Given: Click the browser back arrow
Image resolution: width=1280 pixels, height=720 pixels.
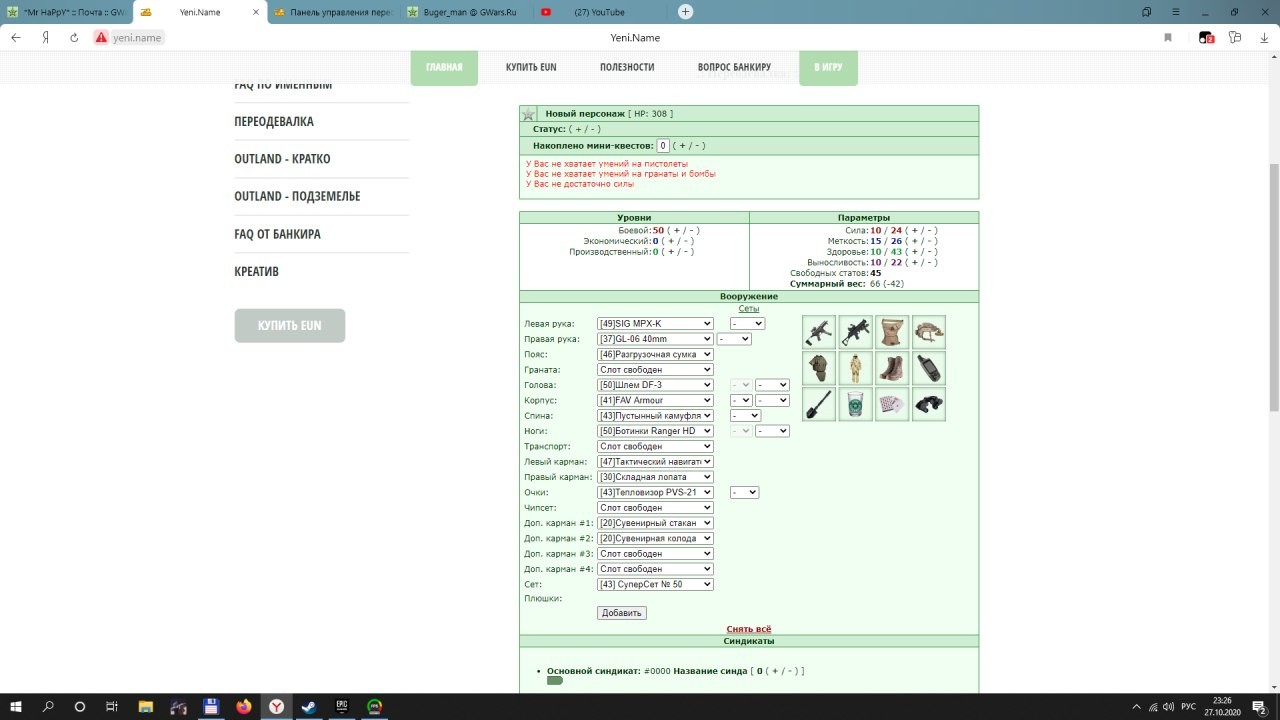Looking at the screenshot, I should pyautogui.click(x=16, y=37).
